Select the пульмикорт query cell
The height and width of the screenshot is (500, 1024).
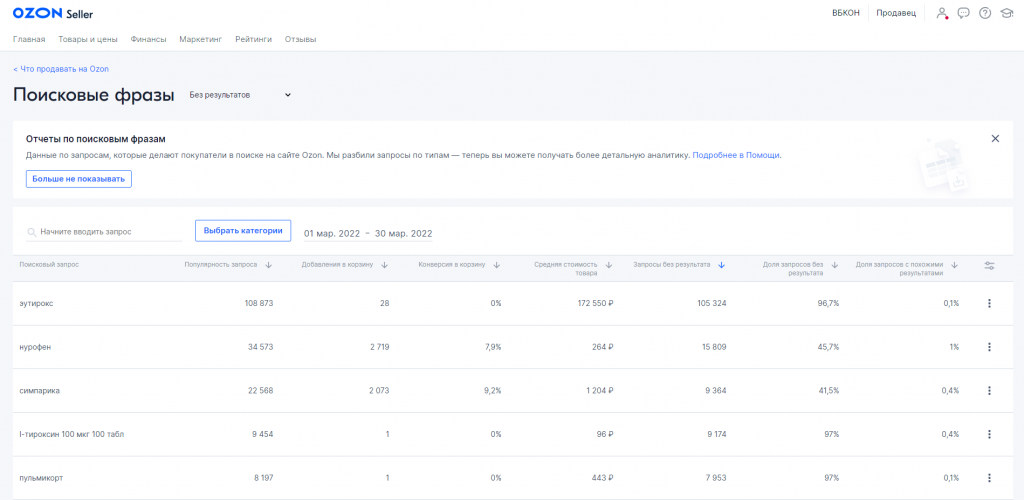tap(41, 478)
